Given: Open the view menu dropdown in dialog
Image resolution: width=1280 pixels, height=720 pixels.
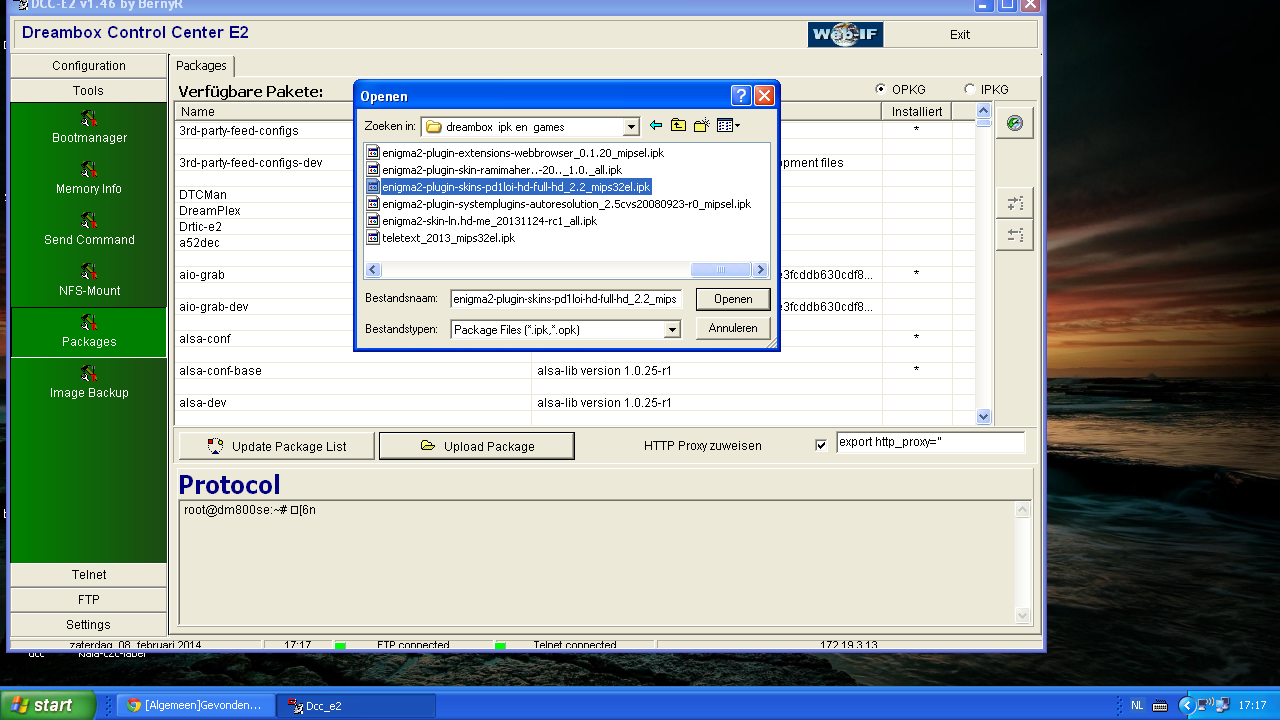Looking at the screenshot, I should [x=729, y=126].
